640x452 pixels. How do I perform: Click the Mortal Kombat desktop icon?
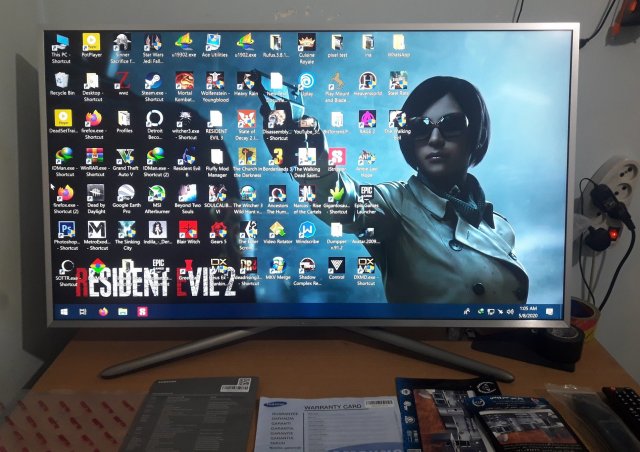point(184,80)
